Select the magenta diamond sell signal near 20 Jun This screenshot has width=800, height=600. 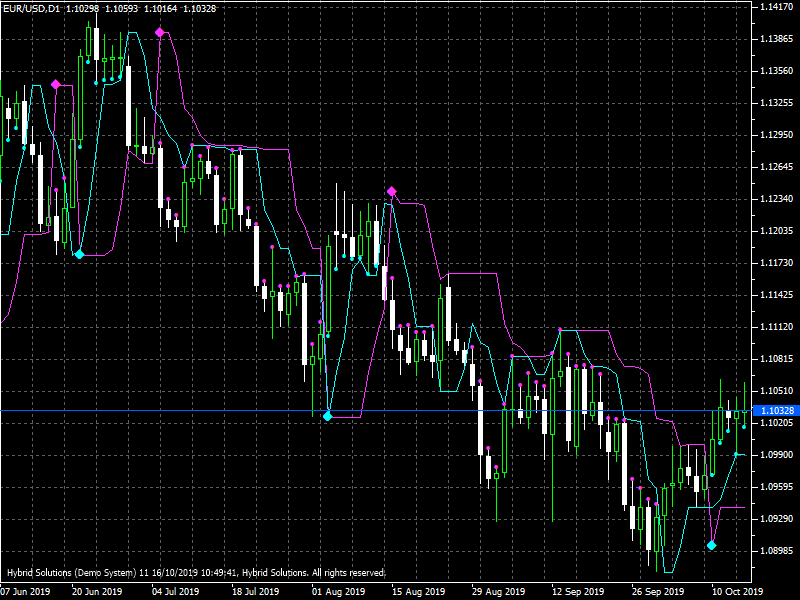56,85
